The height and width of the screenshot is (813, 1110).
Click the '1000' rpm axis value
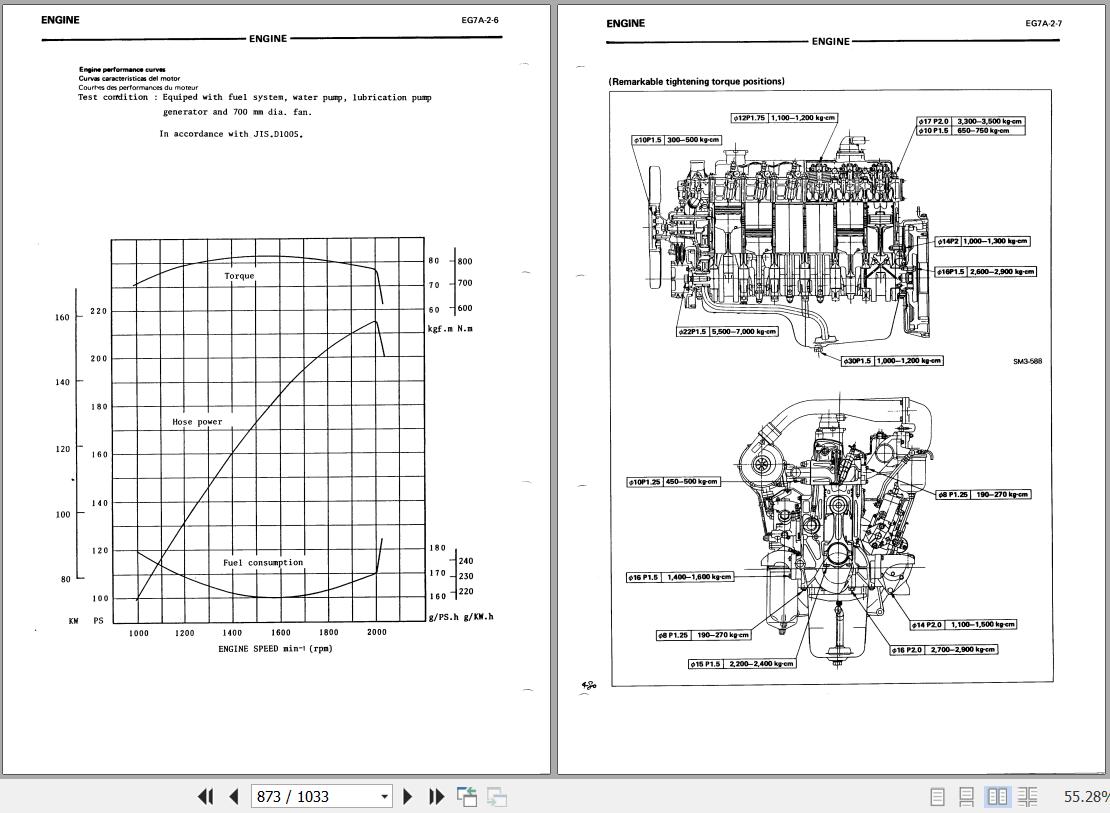(x=139, y=633)
